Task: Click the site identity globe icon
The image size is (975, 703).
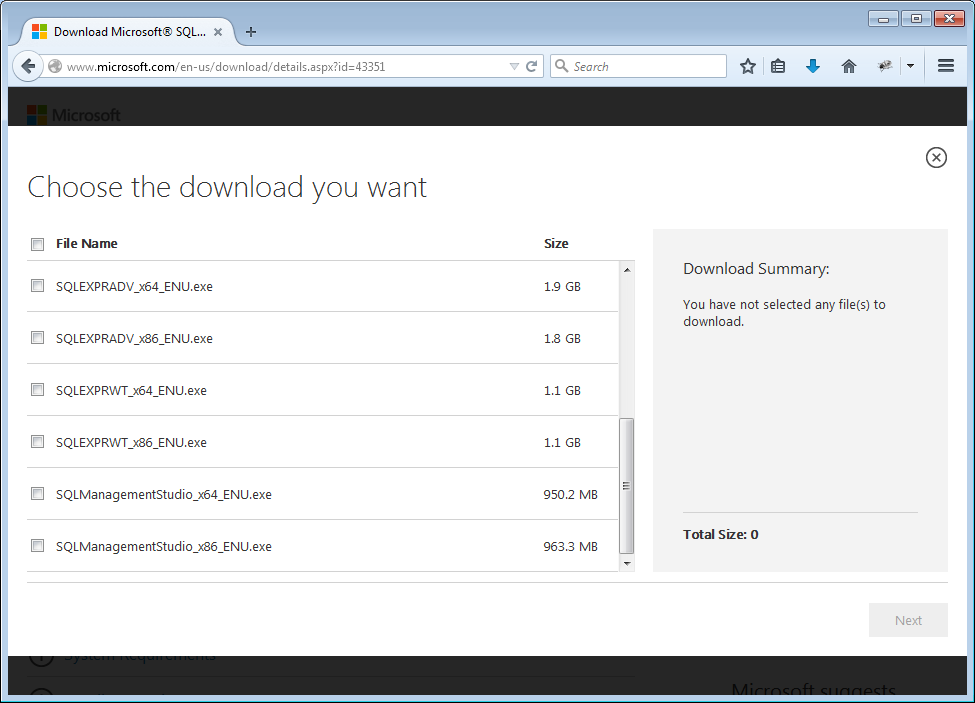Action: (x=55, y=67)
